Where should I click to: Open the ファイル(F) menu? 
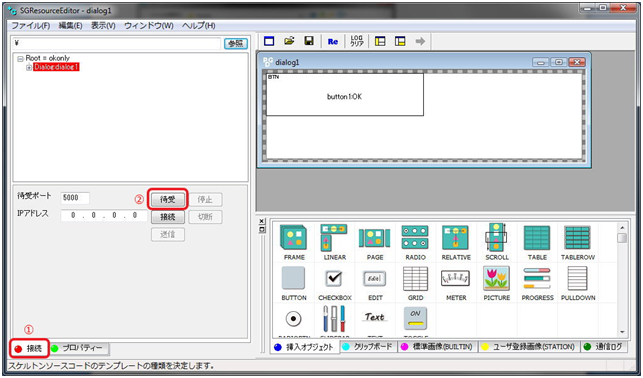(30, 25)
